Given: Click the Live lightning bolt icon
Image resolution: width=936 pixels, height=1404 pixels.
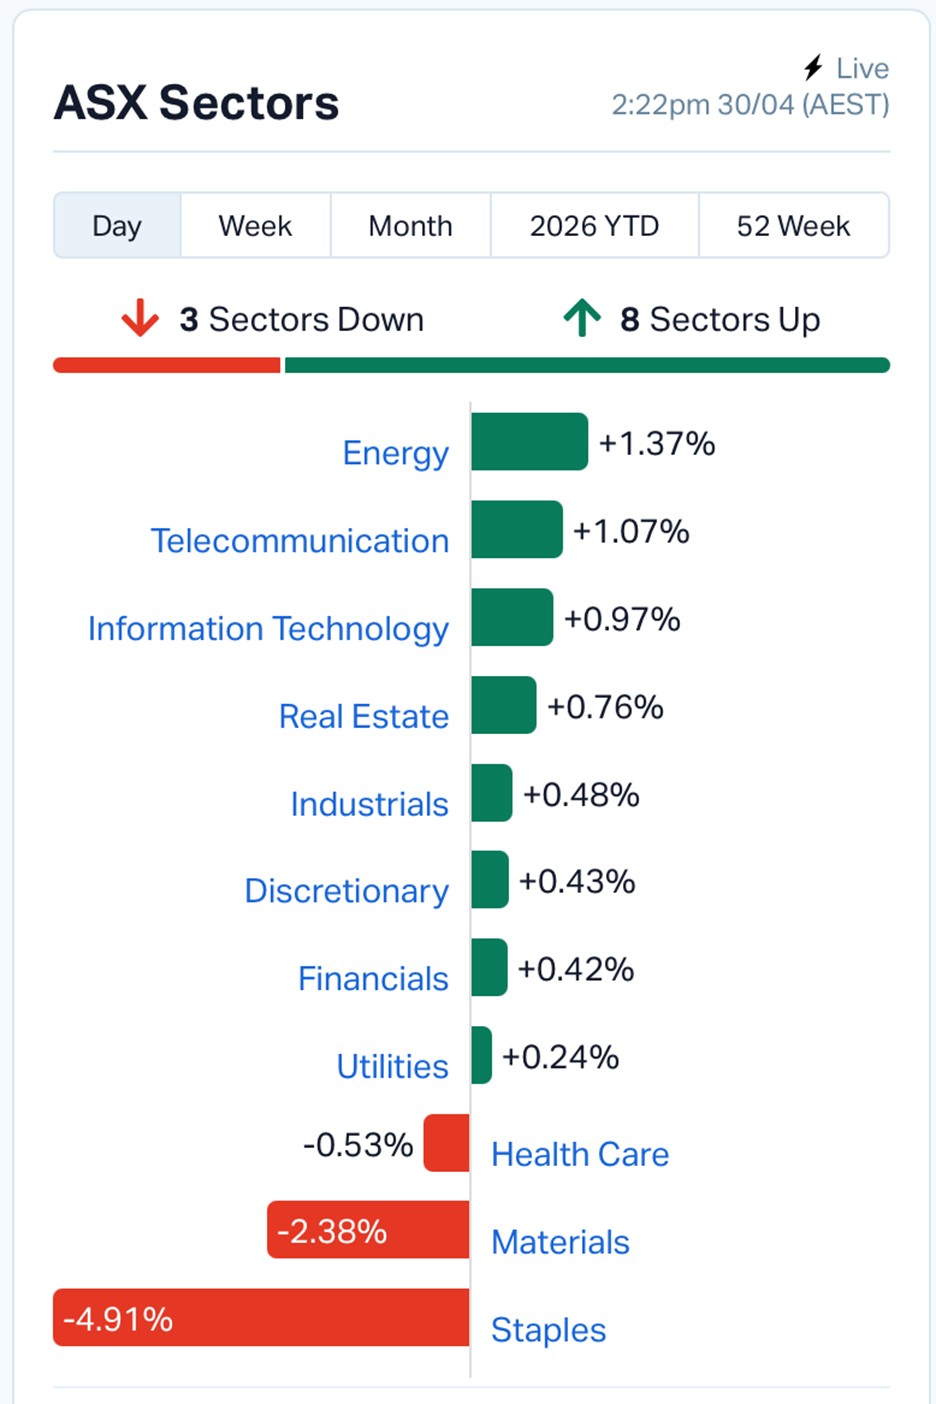Looking at the screenshot, I should [x=813, y=68].
